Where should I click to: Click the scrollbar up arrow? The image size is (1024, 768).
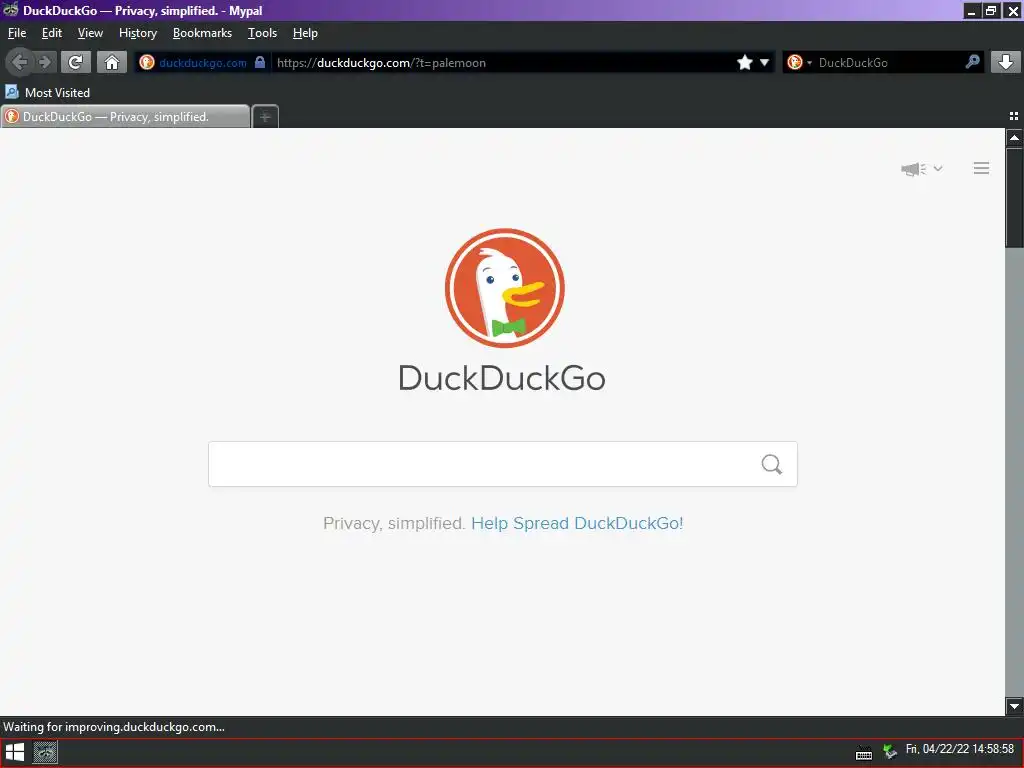(x=1014, y=138)
